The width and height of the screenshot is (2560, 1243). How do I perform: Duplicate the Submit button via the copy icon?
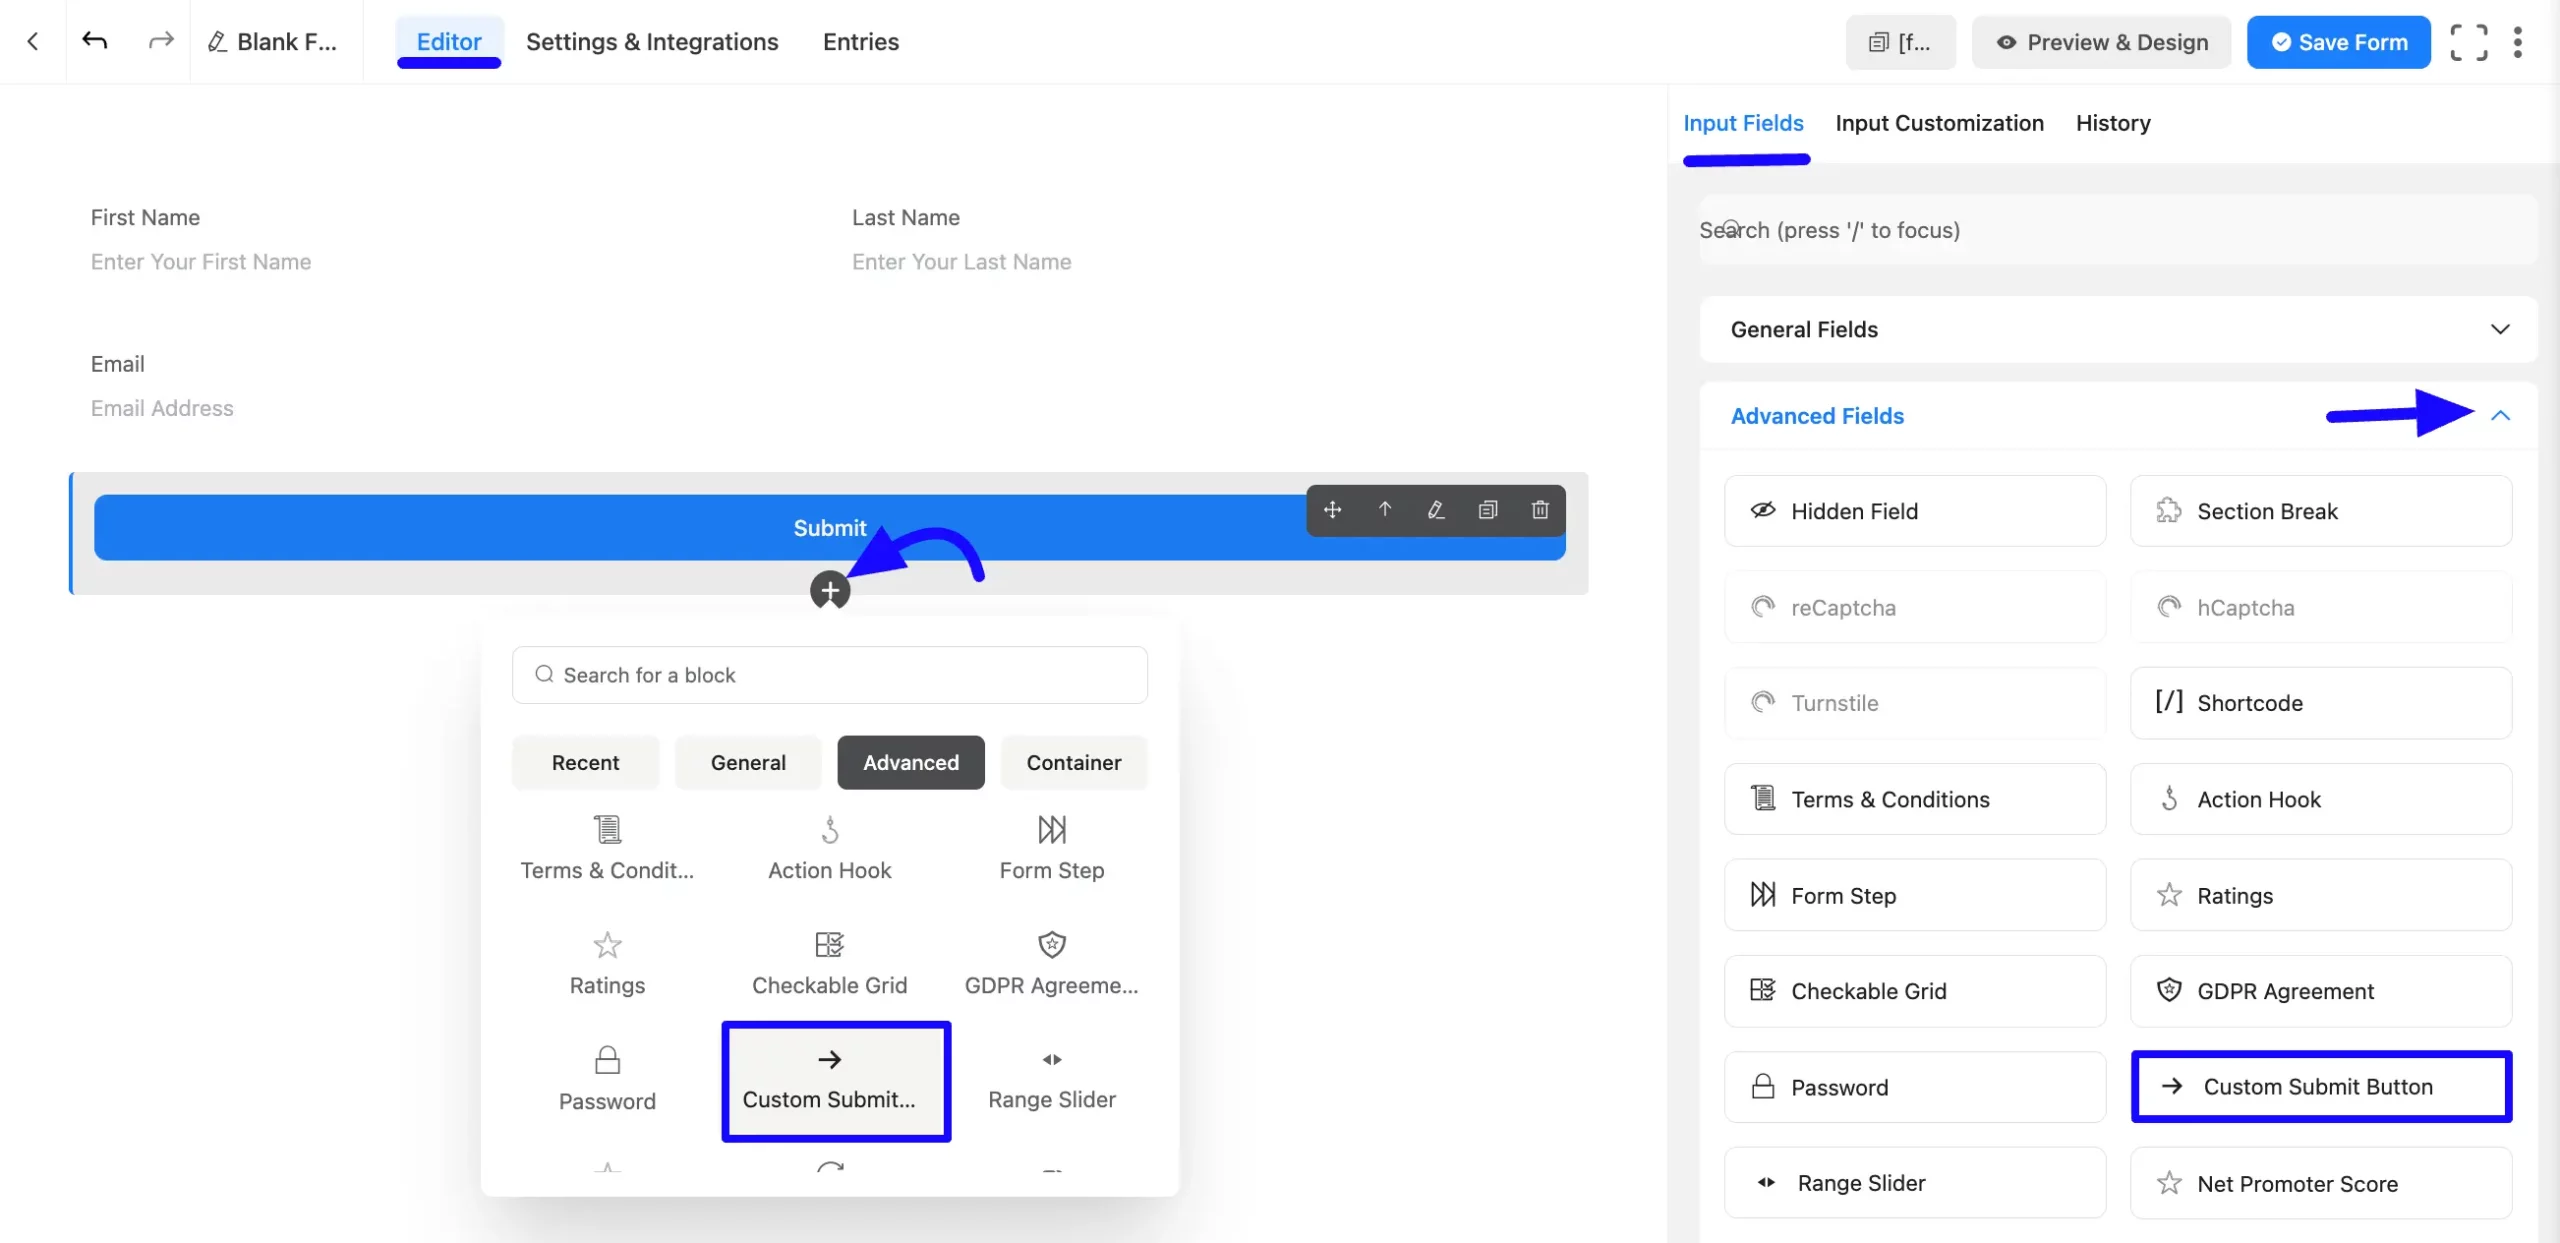click(1488, 510)
